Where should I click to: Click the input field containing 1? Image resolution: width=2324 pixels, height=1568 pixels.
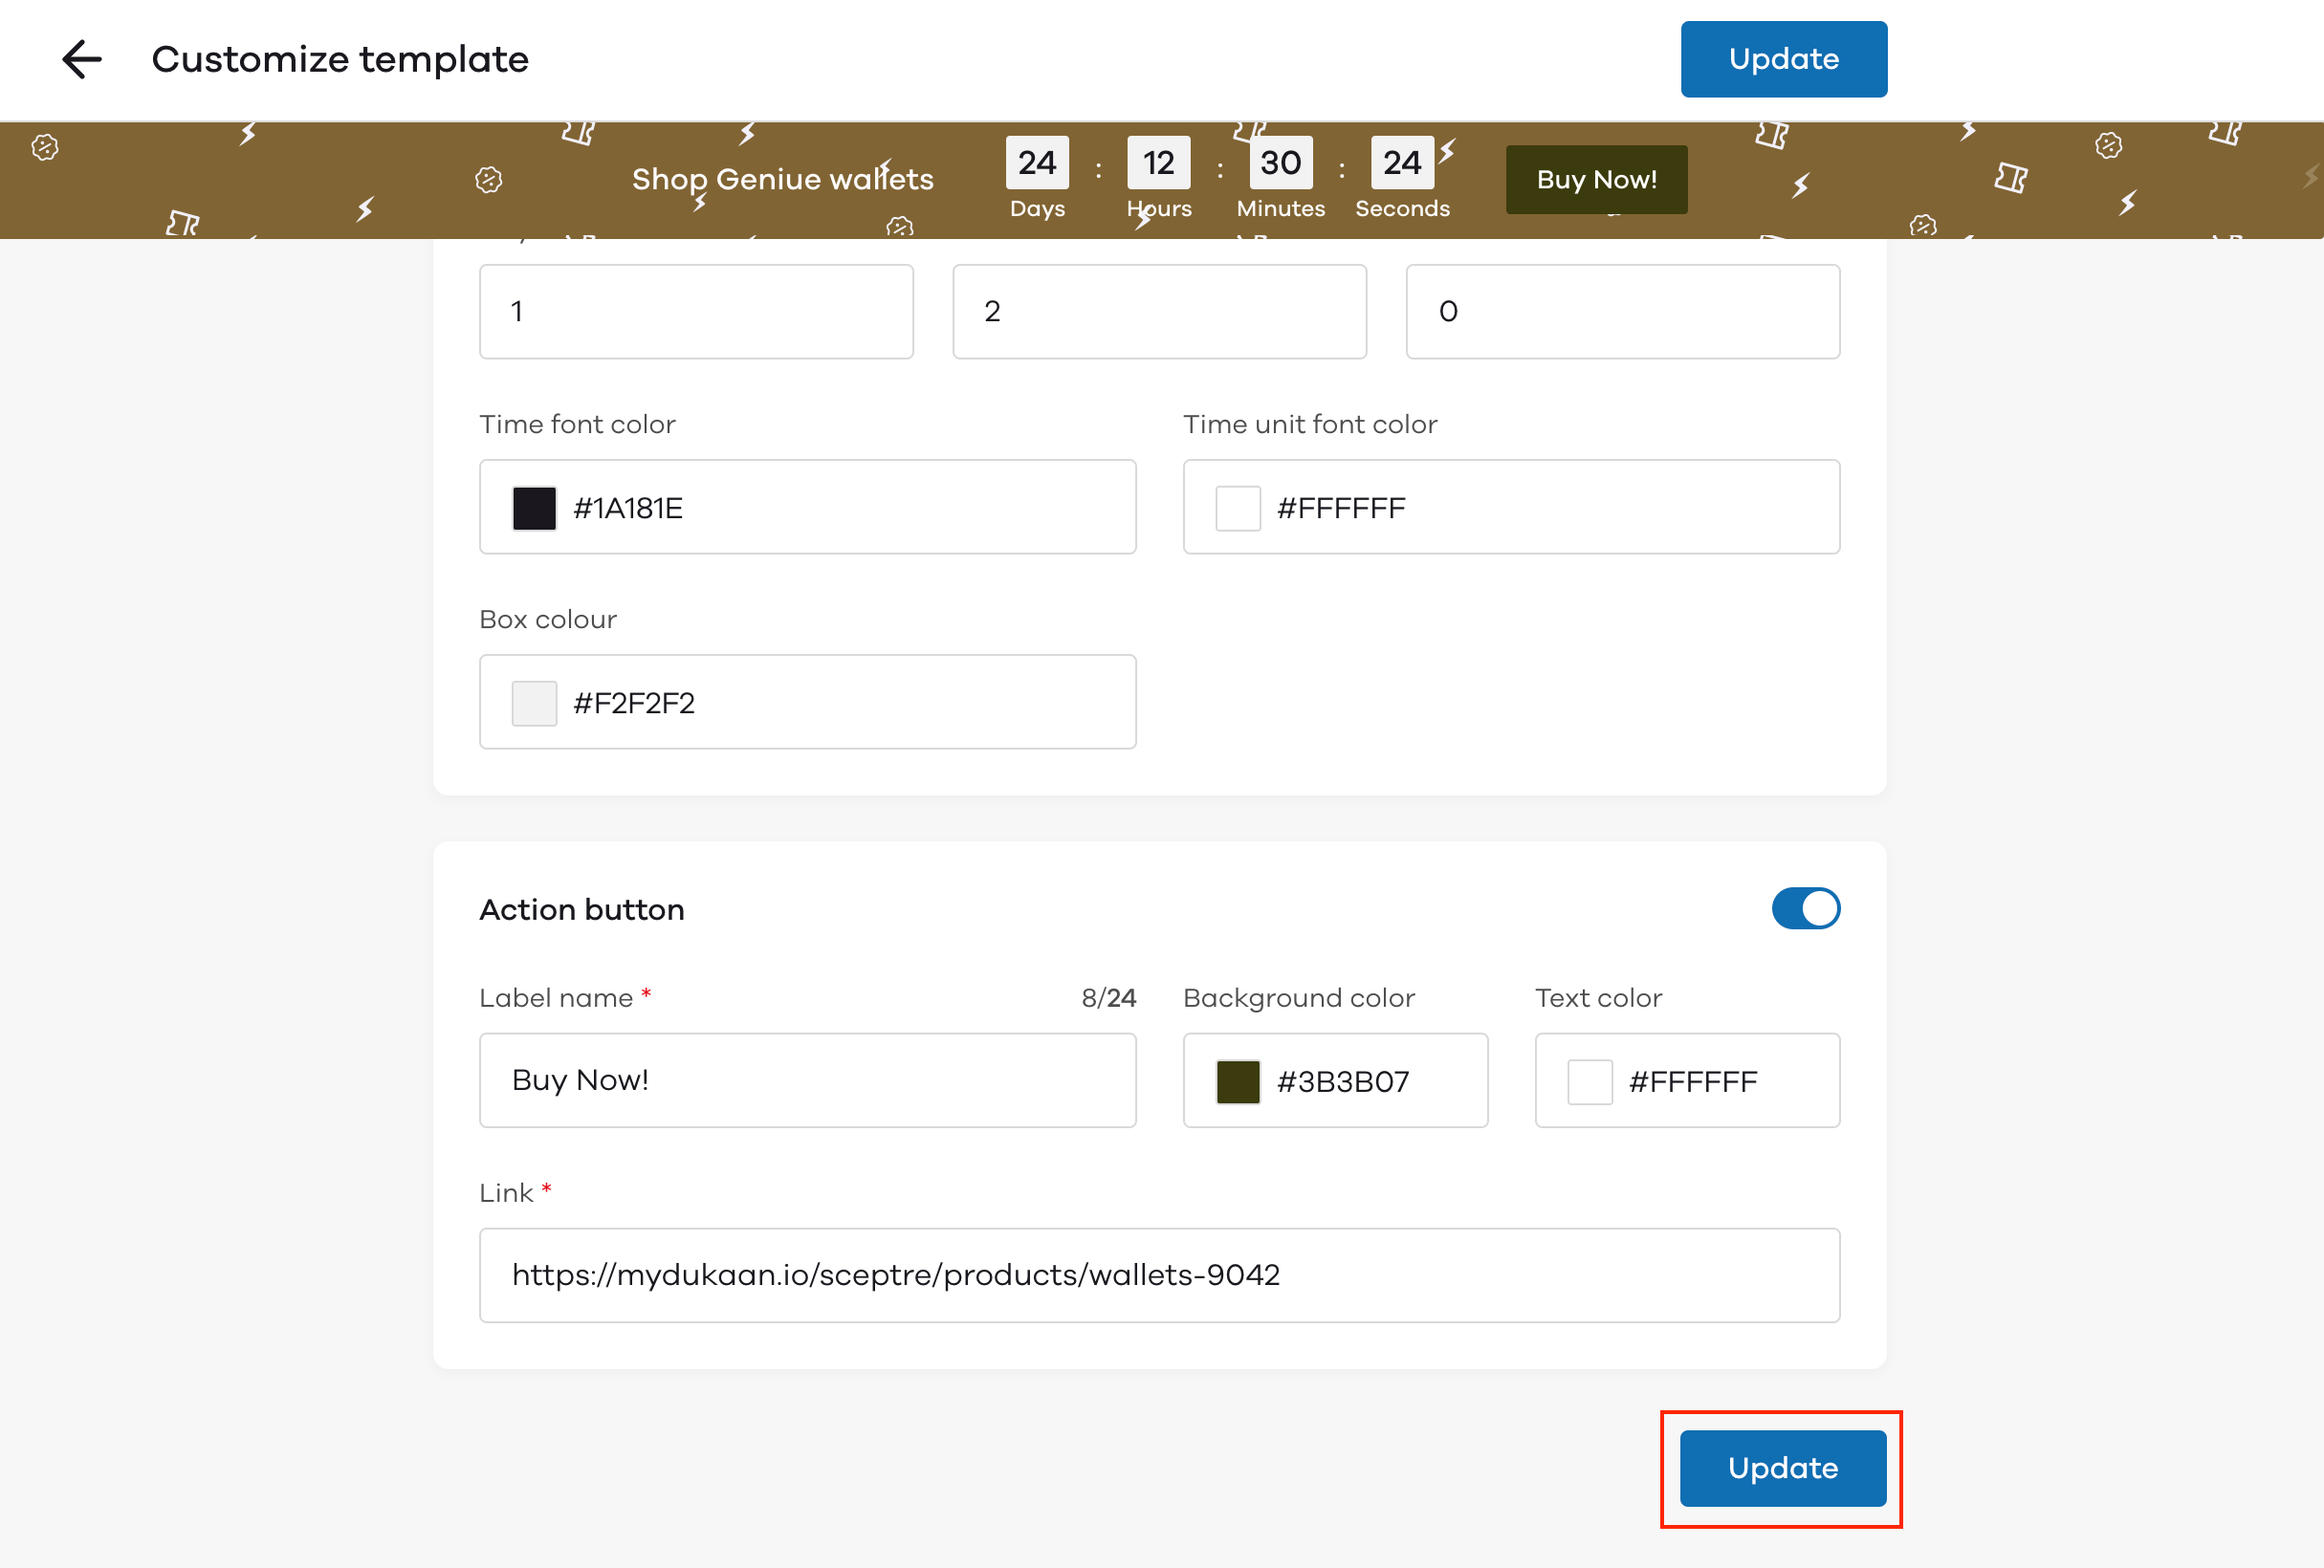[696, 311]
